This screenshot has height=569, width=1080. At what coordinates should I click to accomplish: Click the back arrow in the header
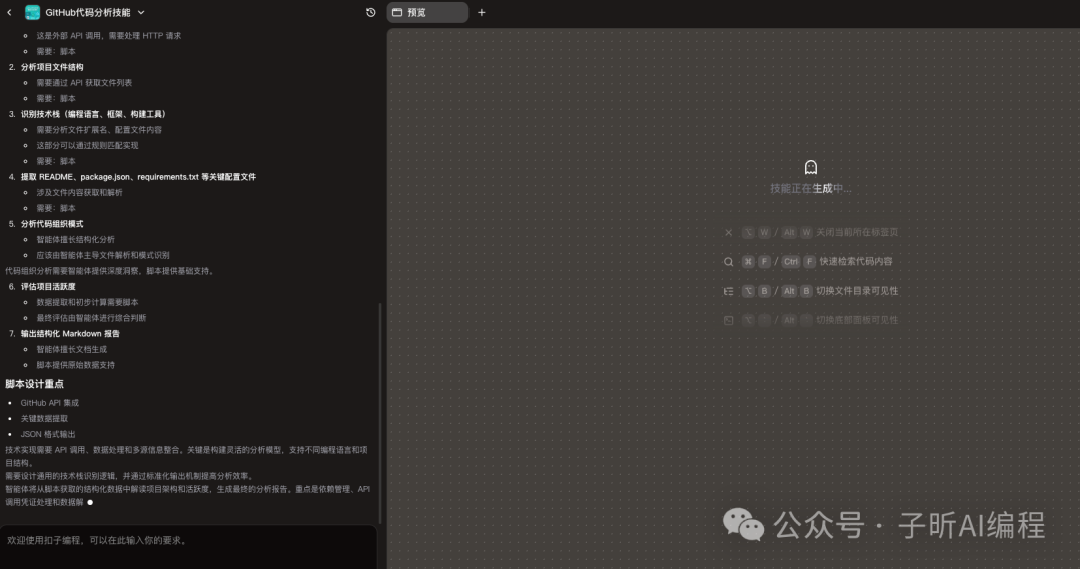coord(9,12)
